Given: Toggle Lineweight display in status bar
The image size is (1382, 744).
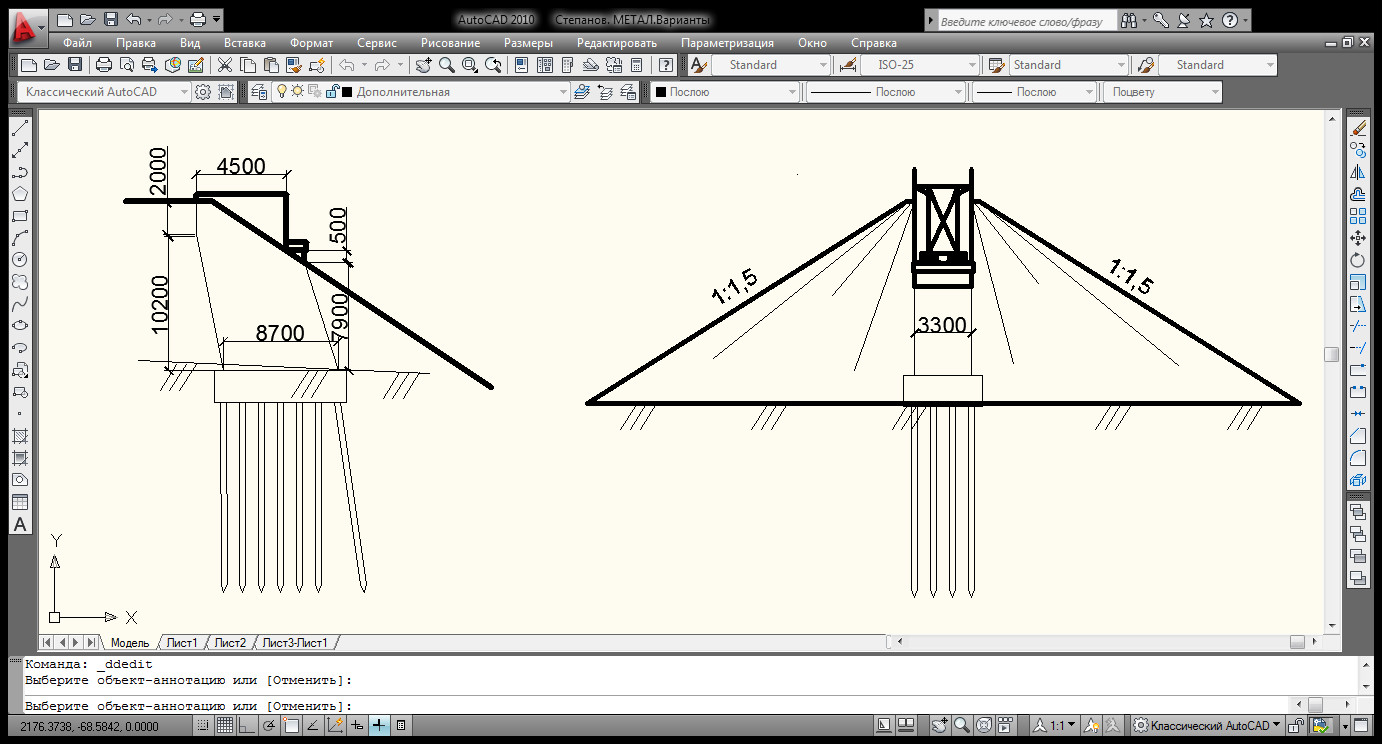Looking at the screenshot, I should coord(380,725).
